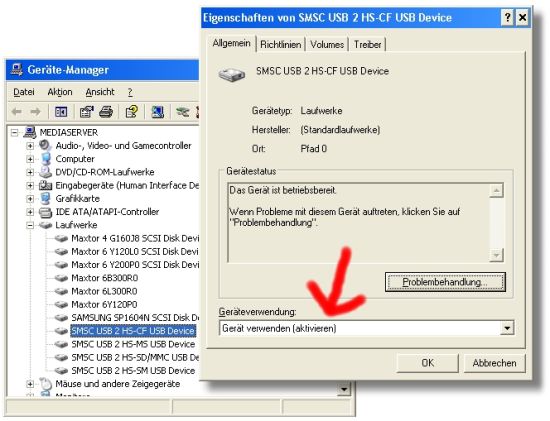Expand the Computer node
This screenshot has width=550, height=421.
pos(30,159)
